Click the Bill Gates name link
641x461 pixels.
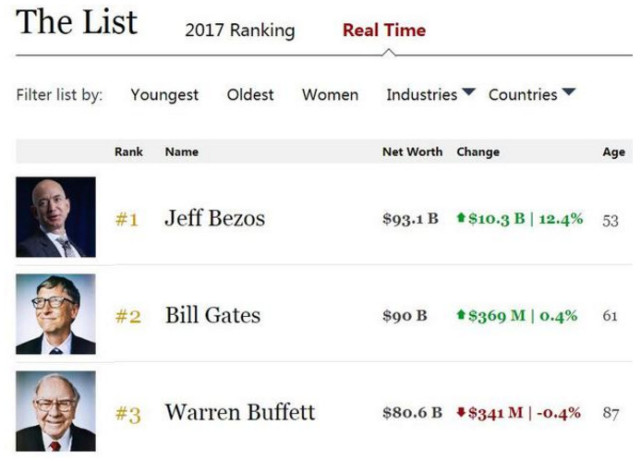coord(213,315)
